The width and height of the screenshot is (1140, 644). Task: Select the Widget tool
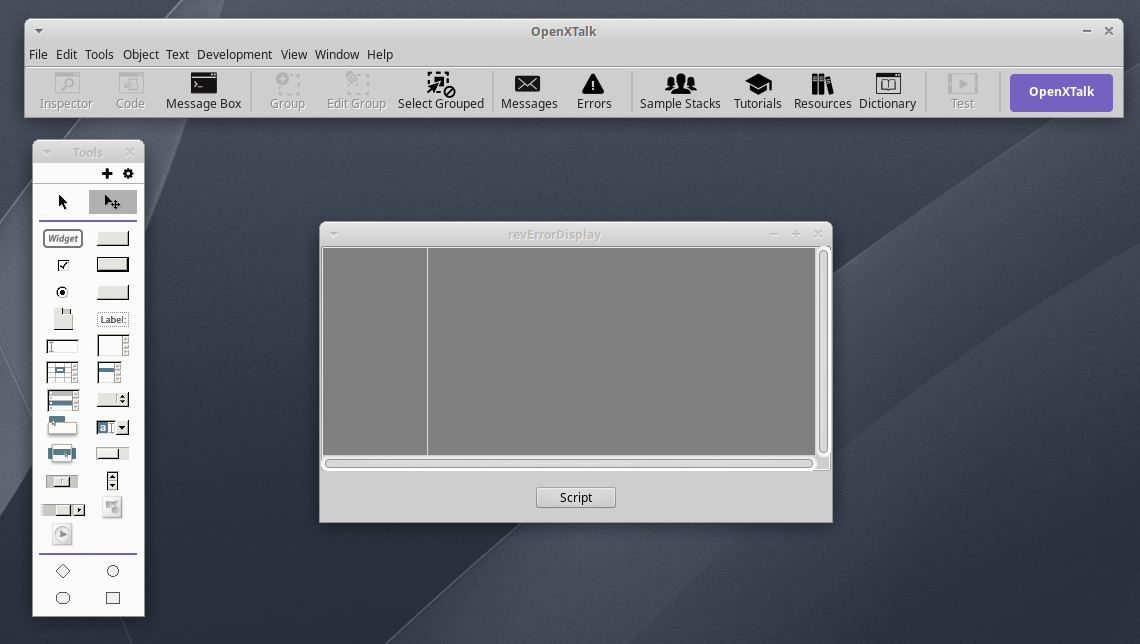tap(63, 238)
